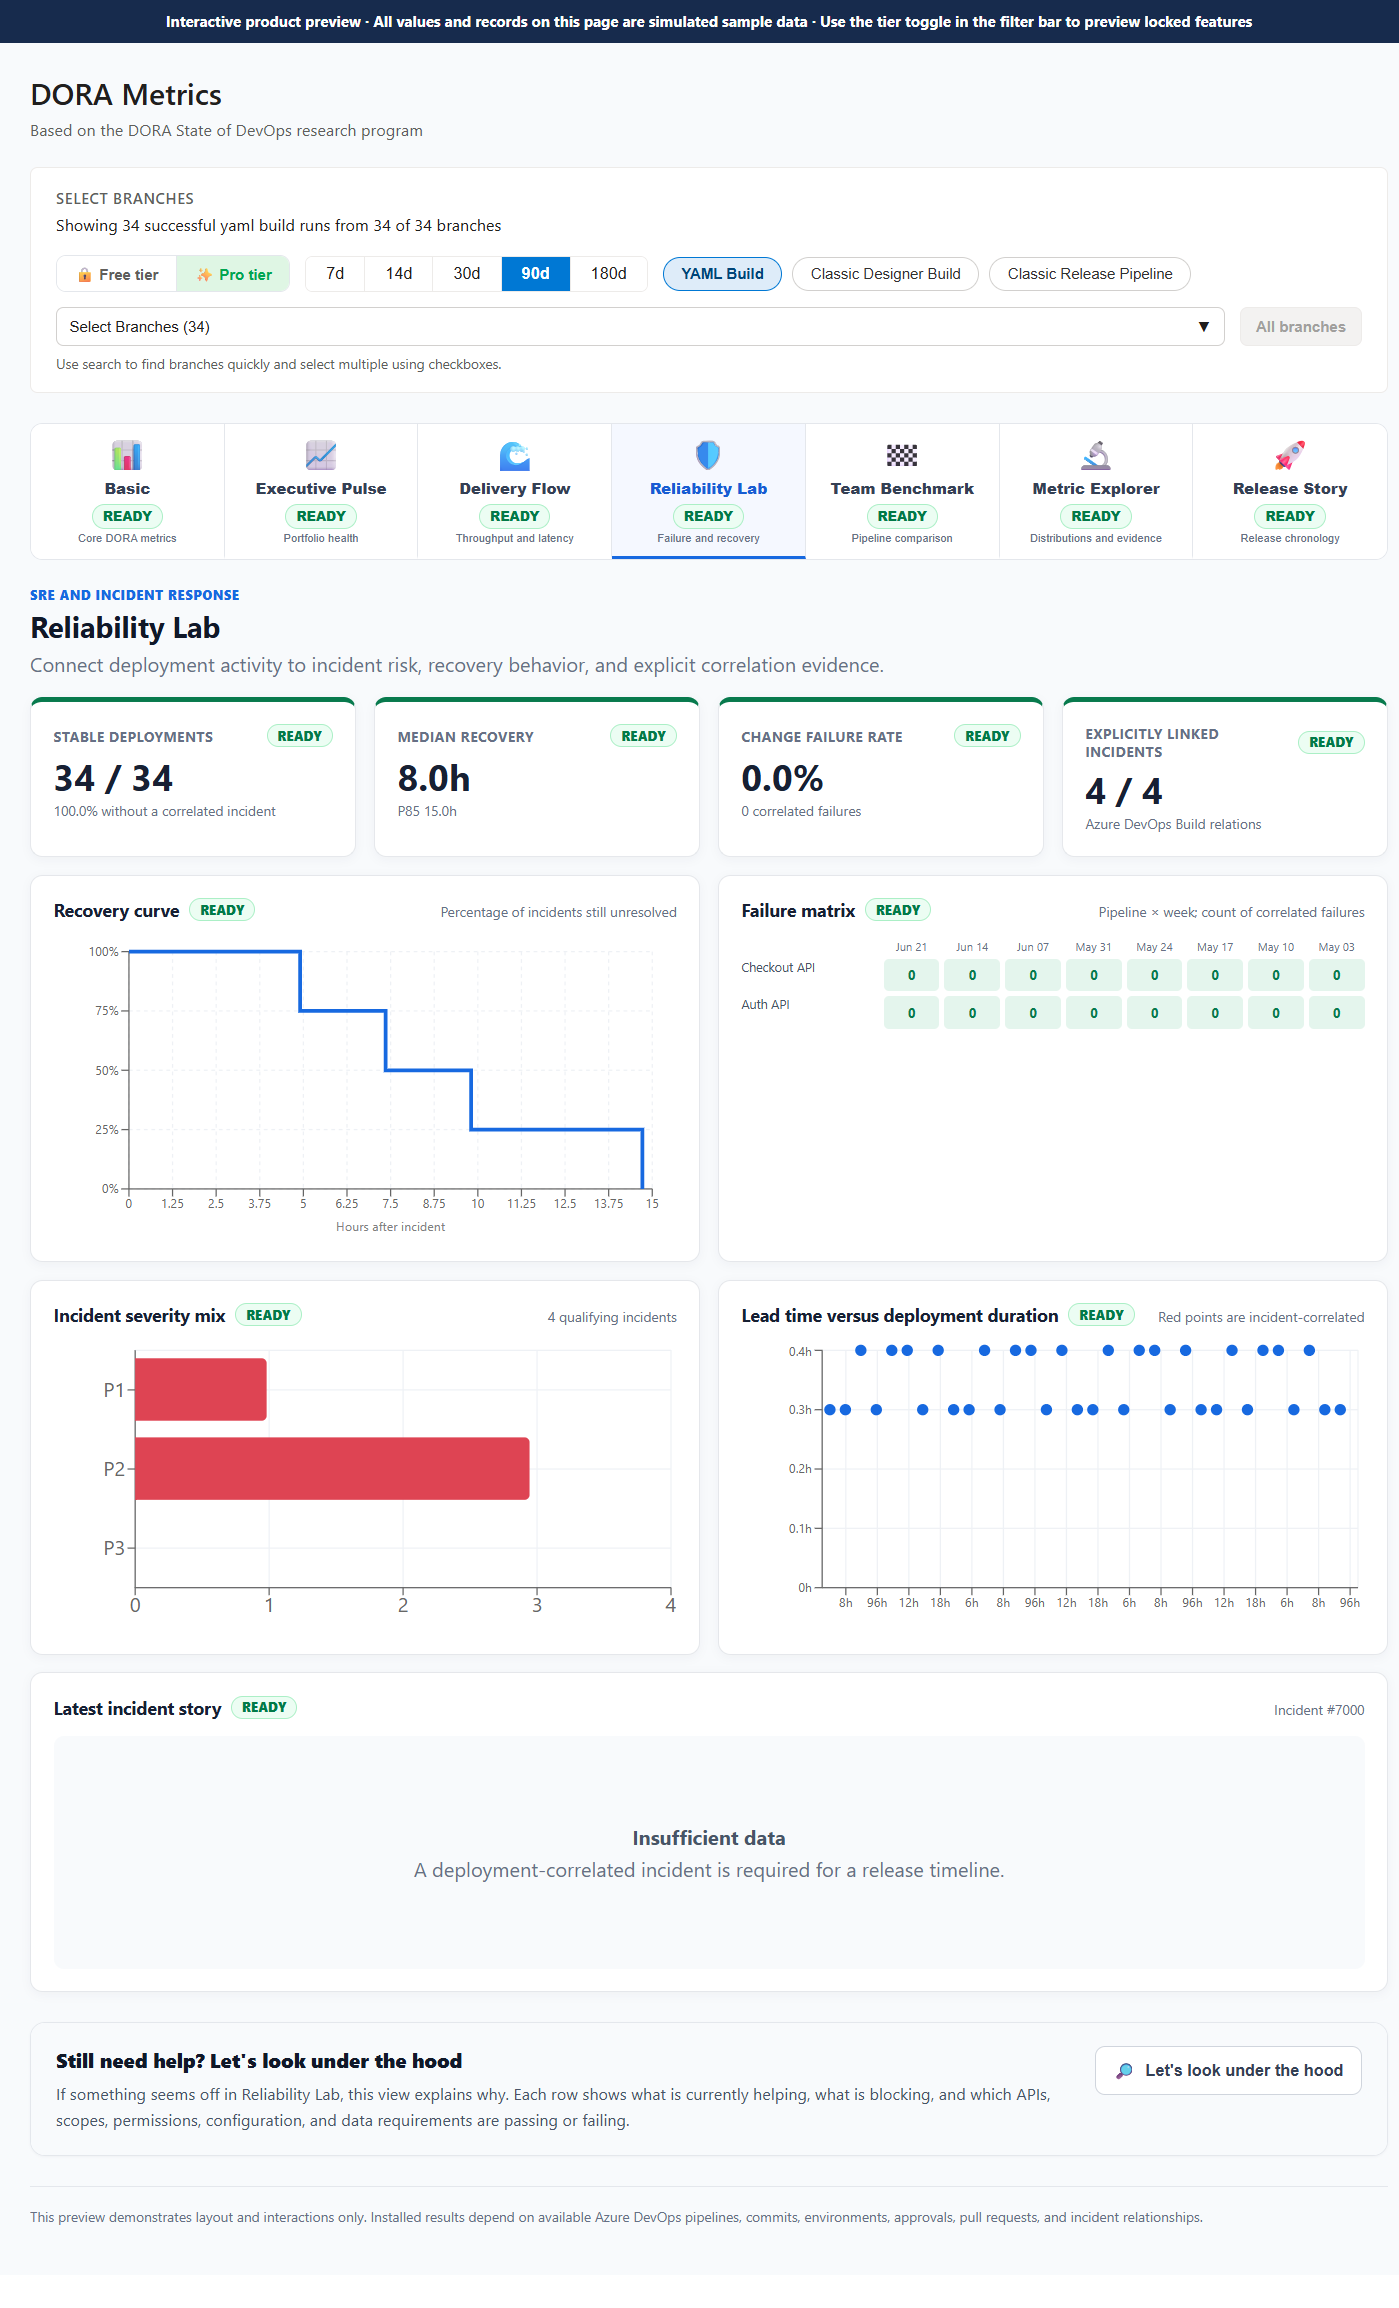Click the Auth API row label
The width and height of the screenshot is (1399, 2308).
point(765,1005)
